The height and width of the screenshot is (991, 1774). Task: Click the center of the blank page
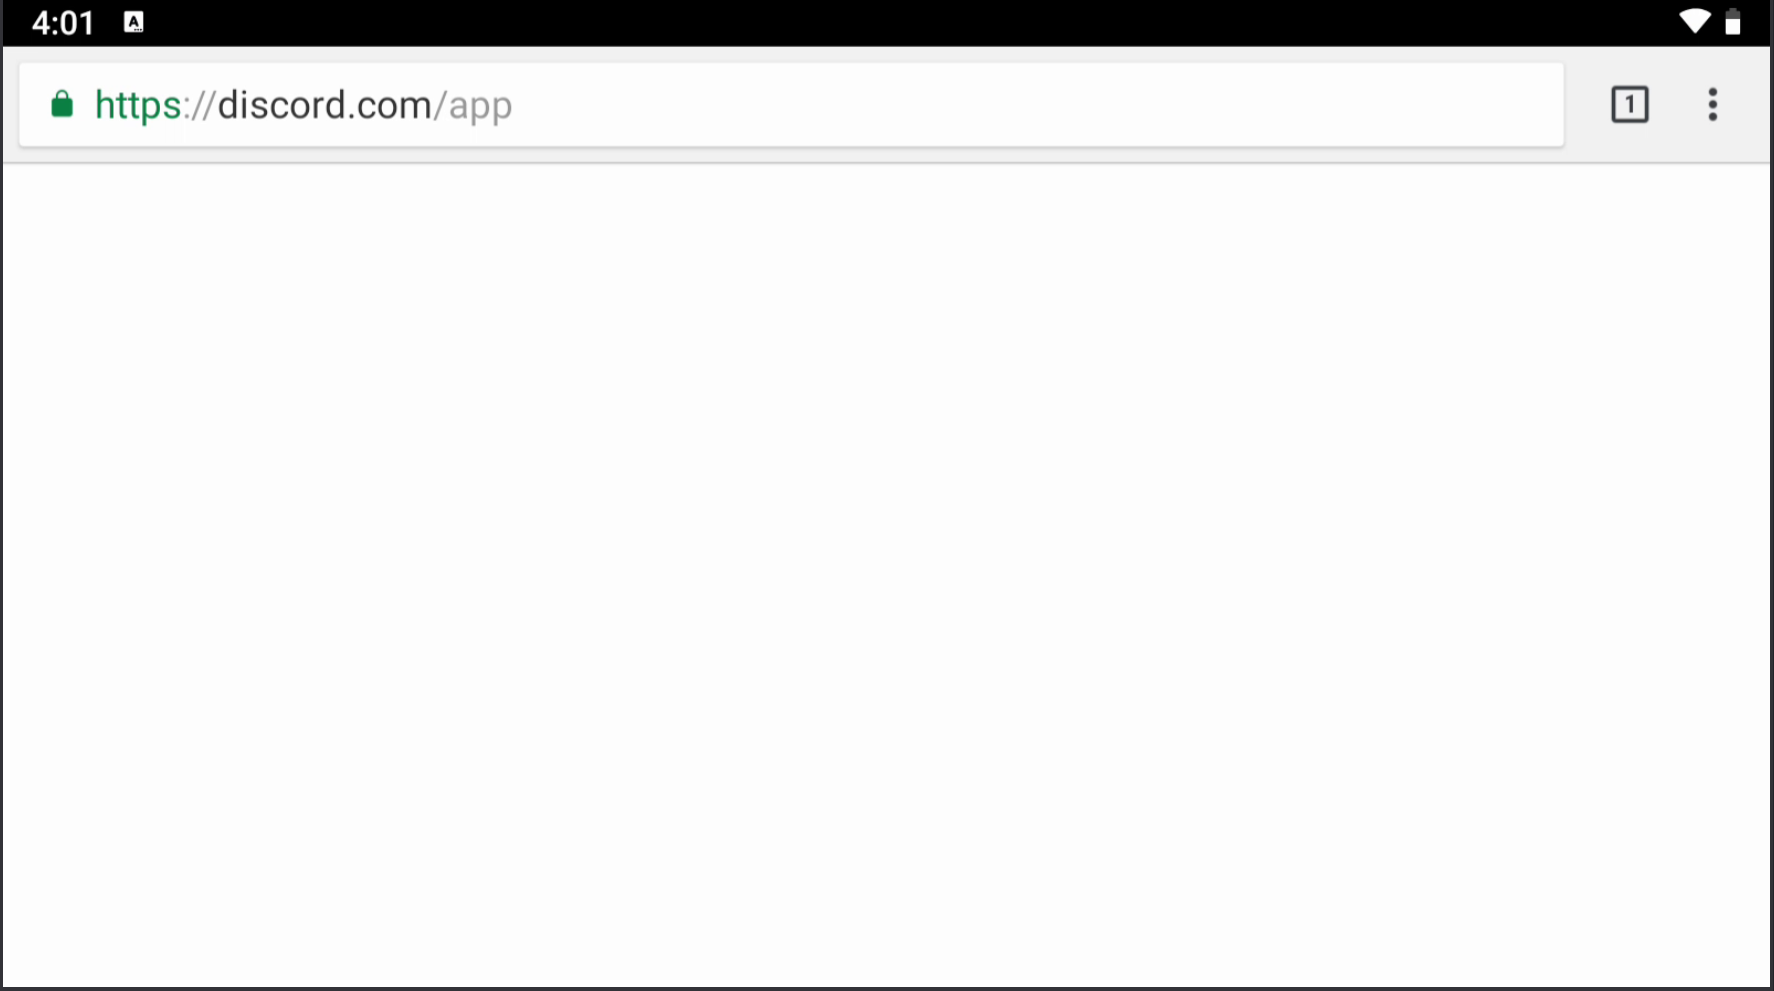[x=887, y=575]
